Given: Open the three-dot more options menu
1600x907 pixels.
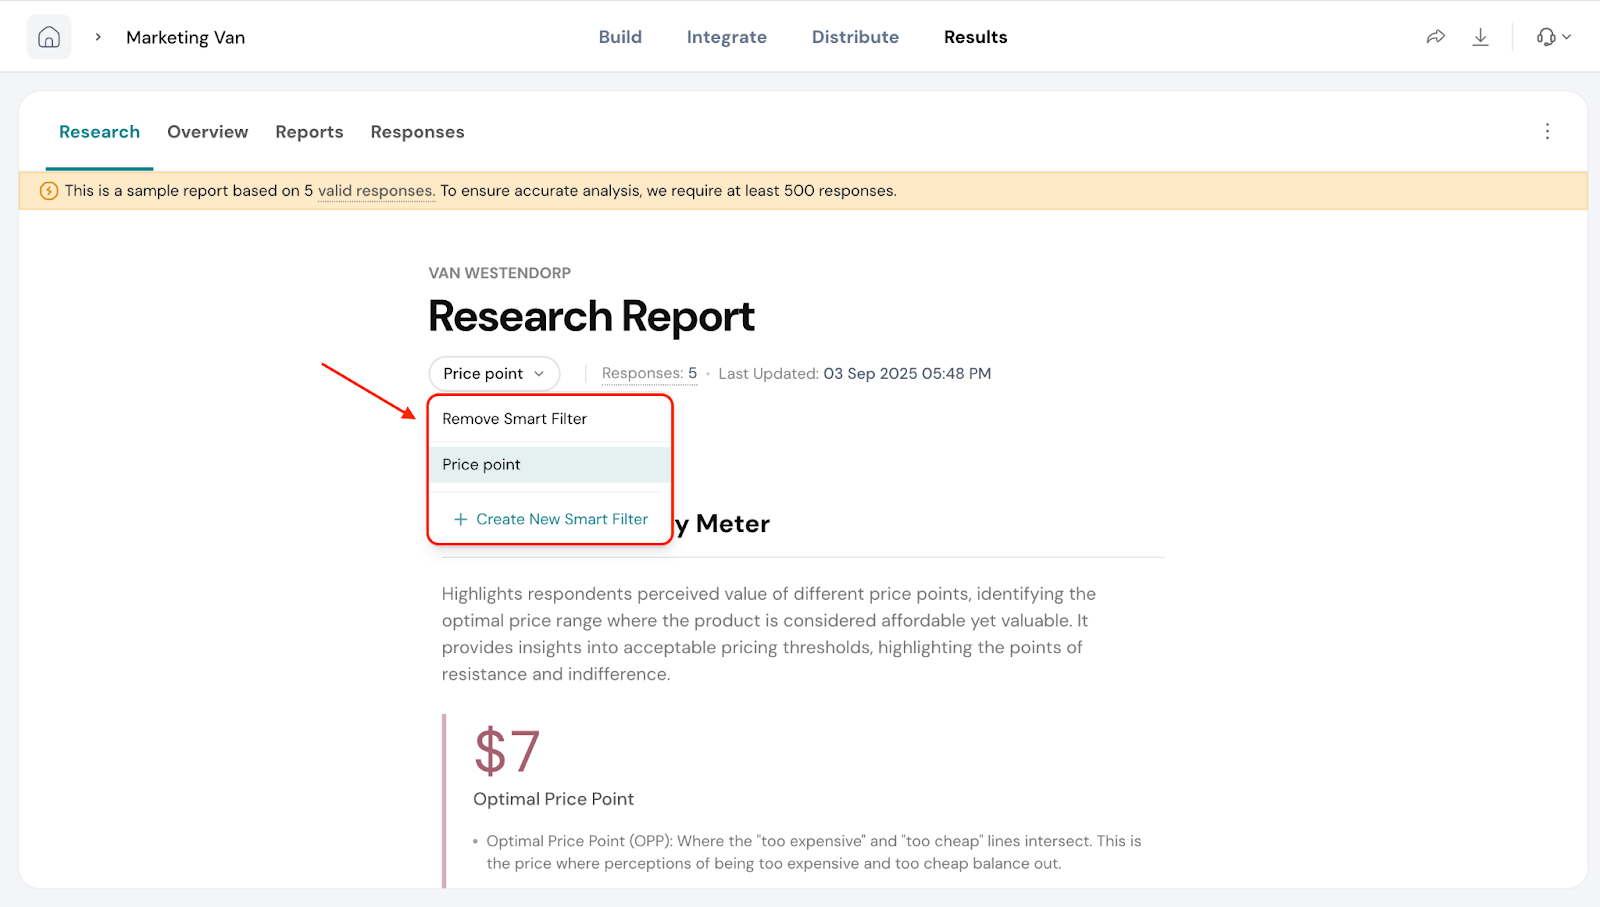Looking at the screenshot, I should (x=1547, y=132).
